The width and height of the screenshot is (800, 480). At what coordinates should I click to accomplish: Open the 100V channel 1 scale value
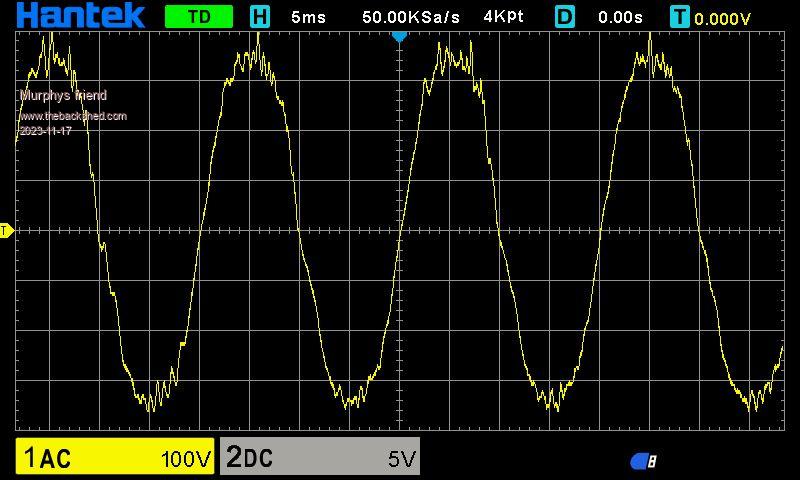pos(185,459)
